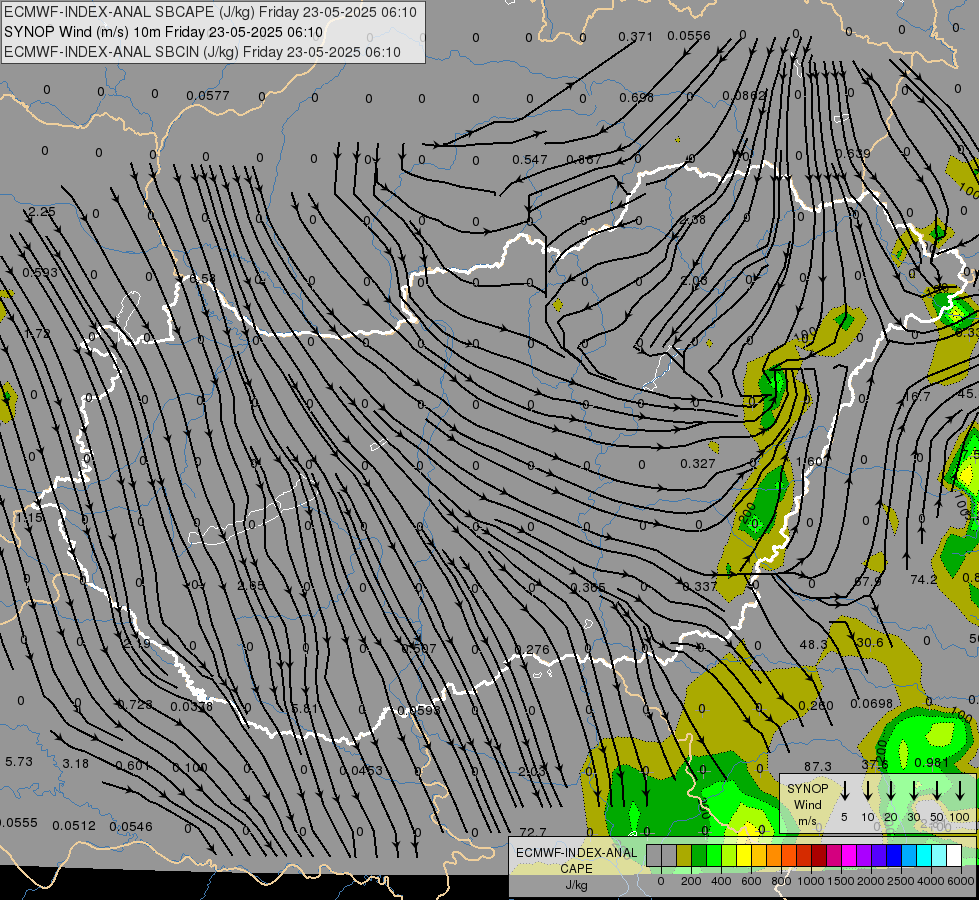
Task: Click the '0.601' value on map
Action: (132, 766)
